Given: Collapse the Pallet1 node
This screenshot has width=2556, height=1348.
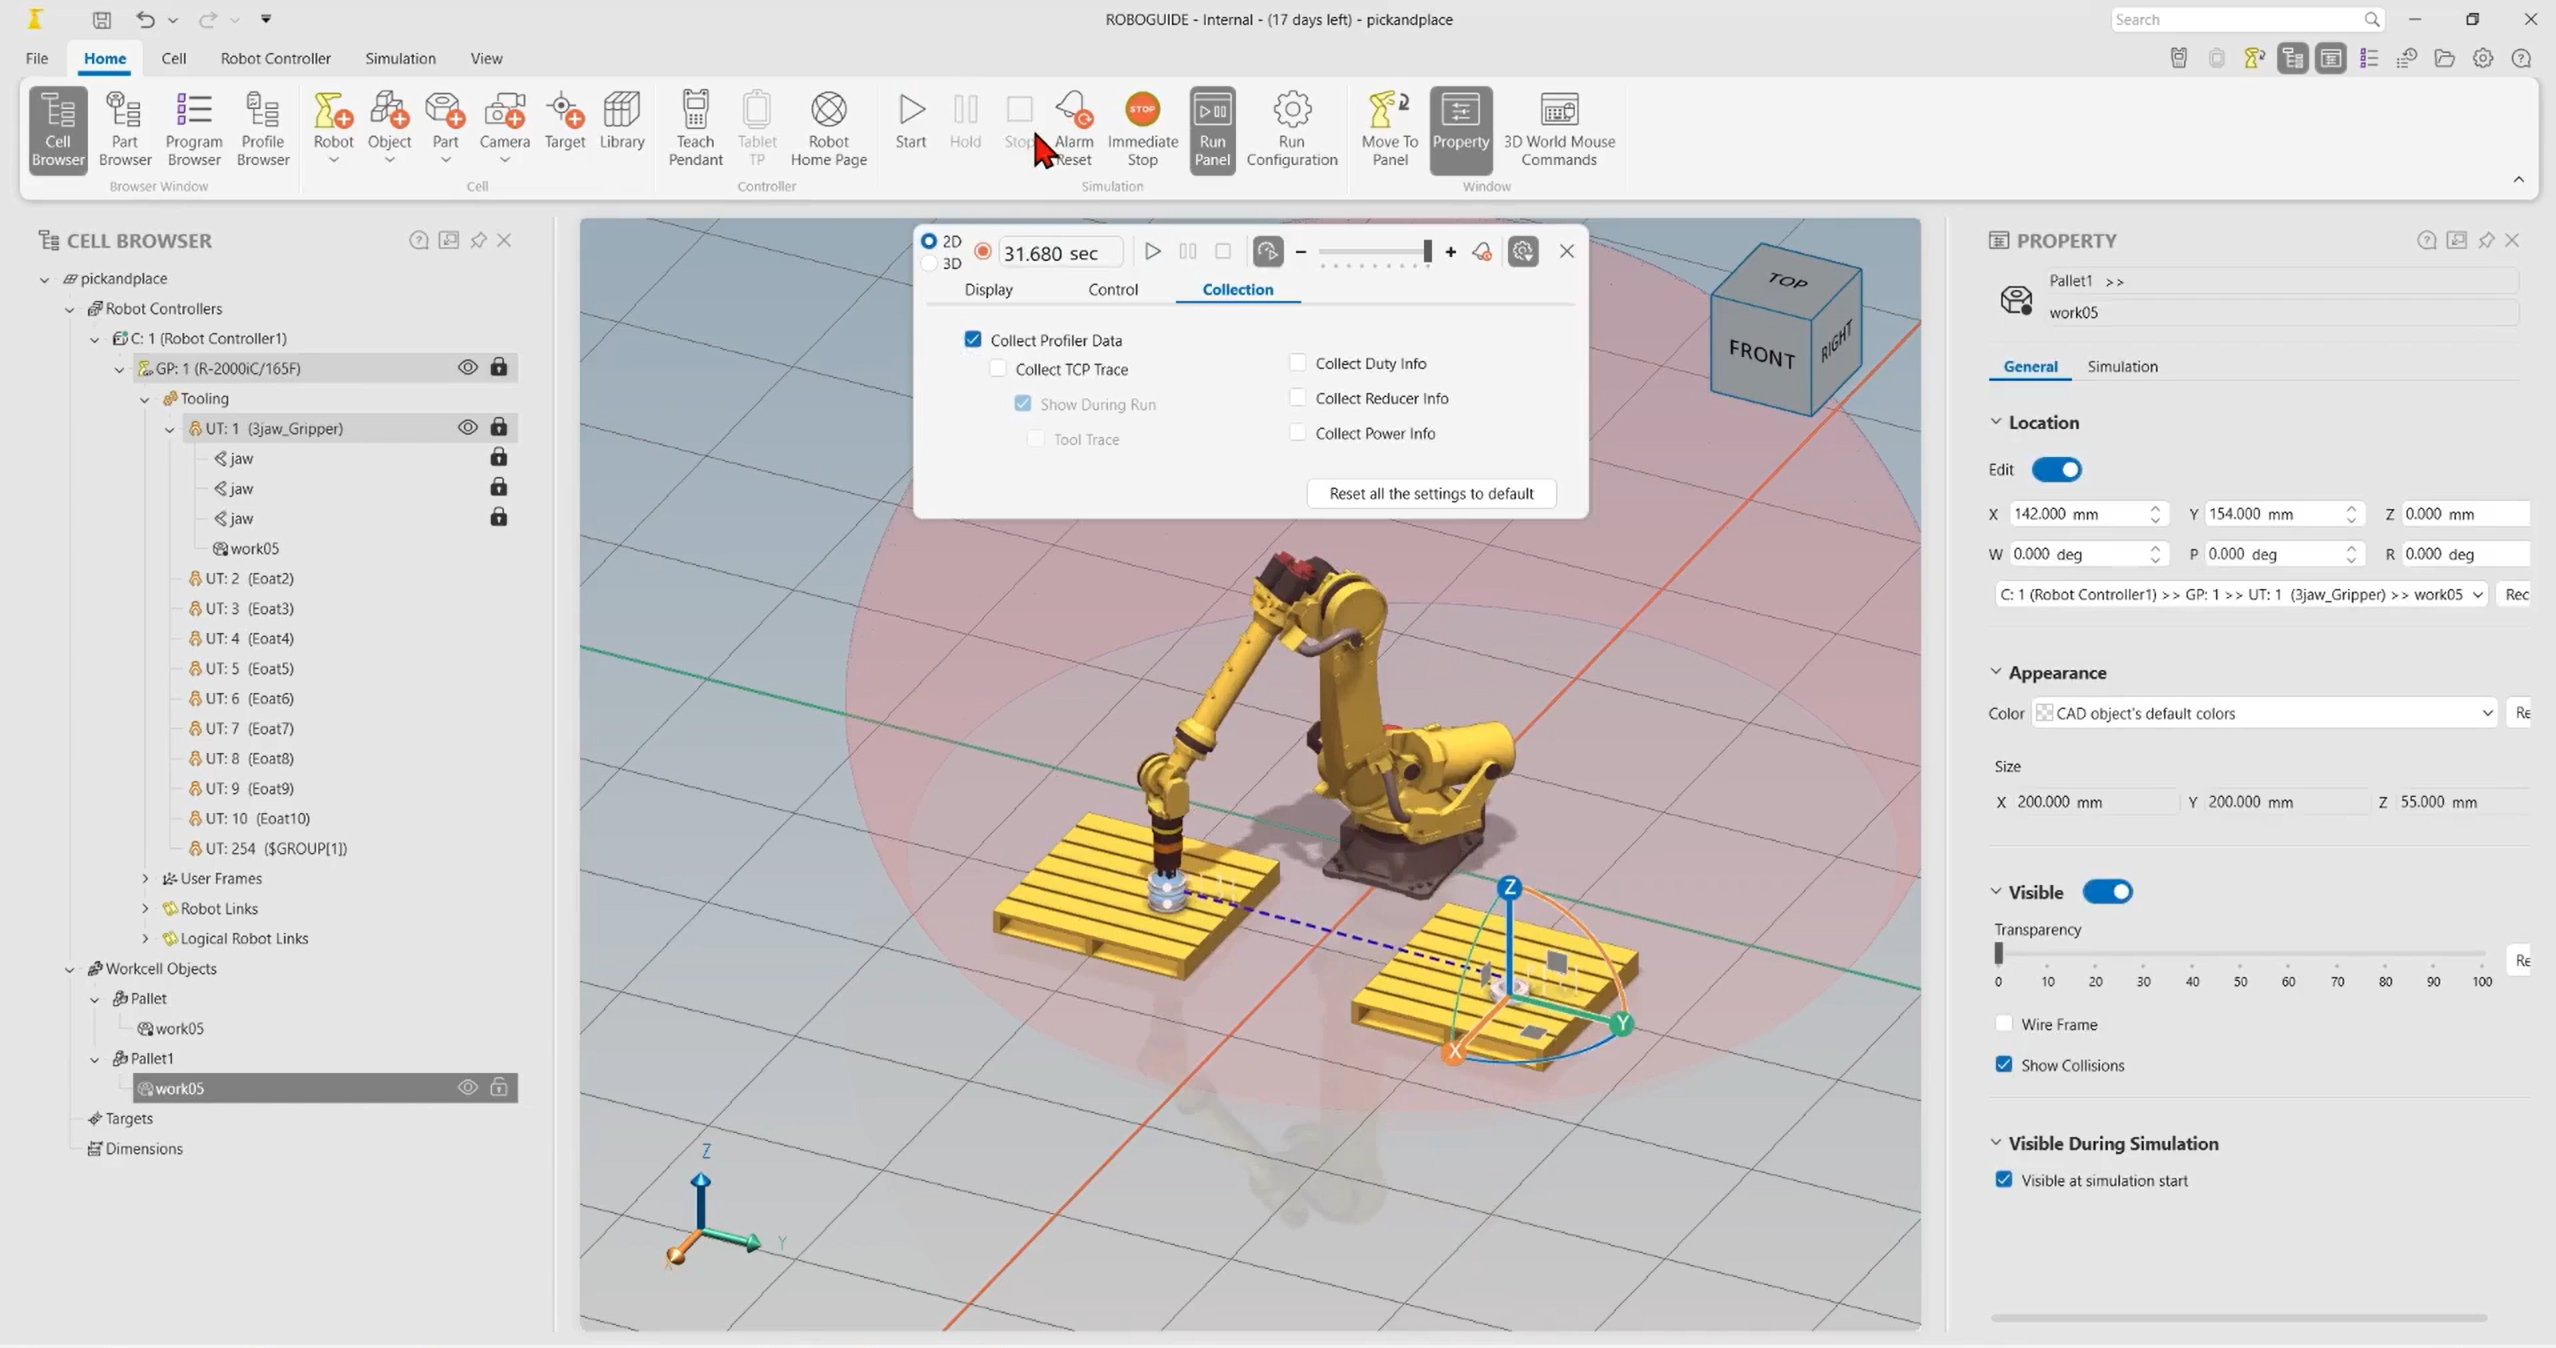Looking at the screenshot, I should point(95,1059).
